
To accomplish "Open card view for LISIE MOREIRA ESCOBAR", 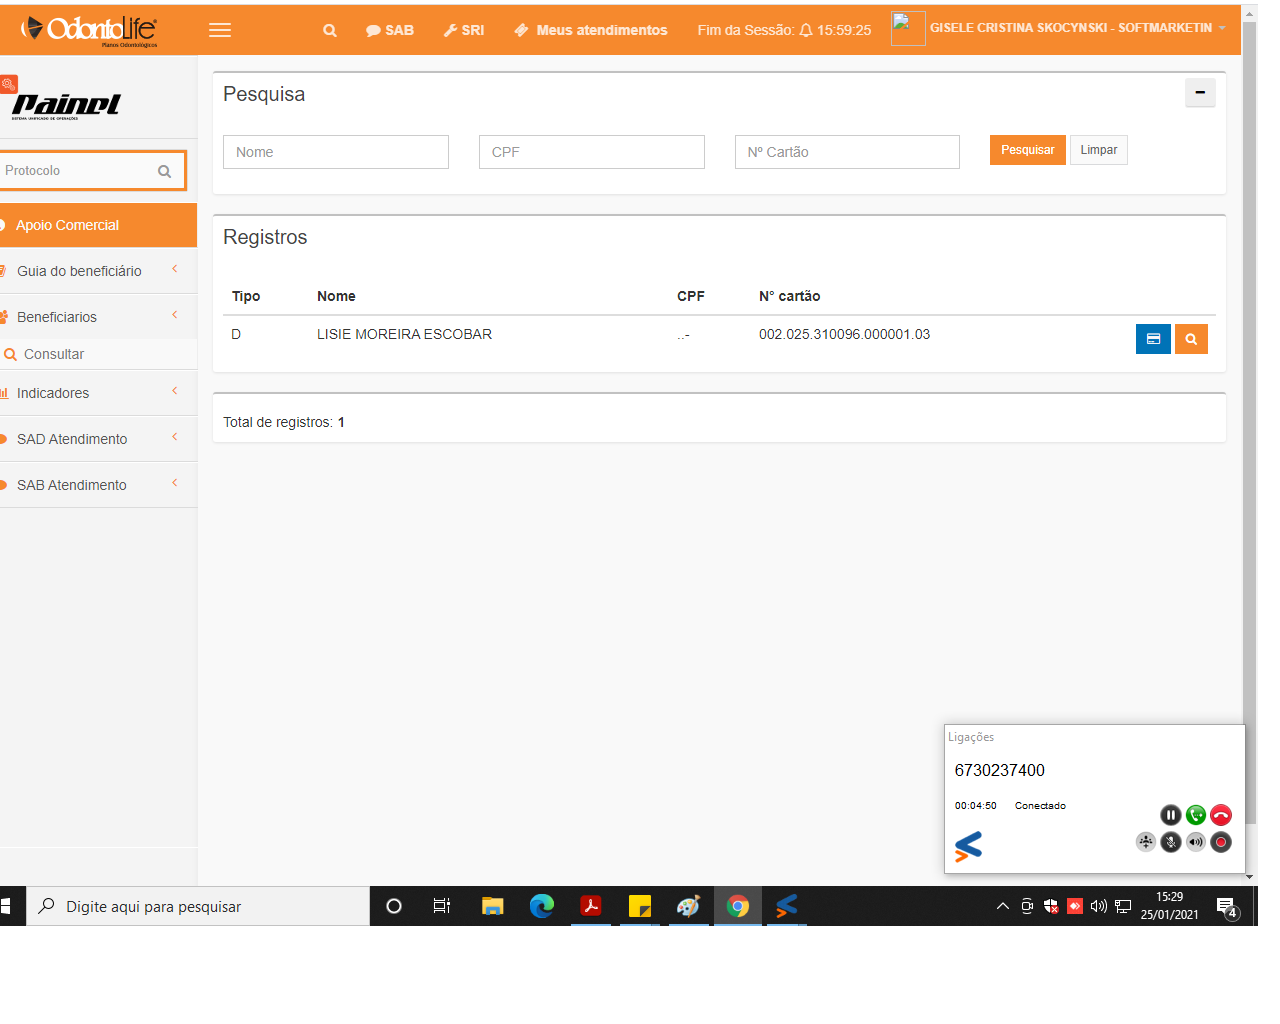I will tap(1153, 339).
